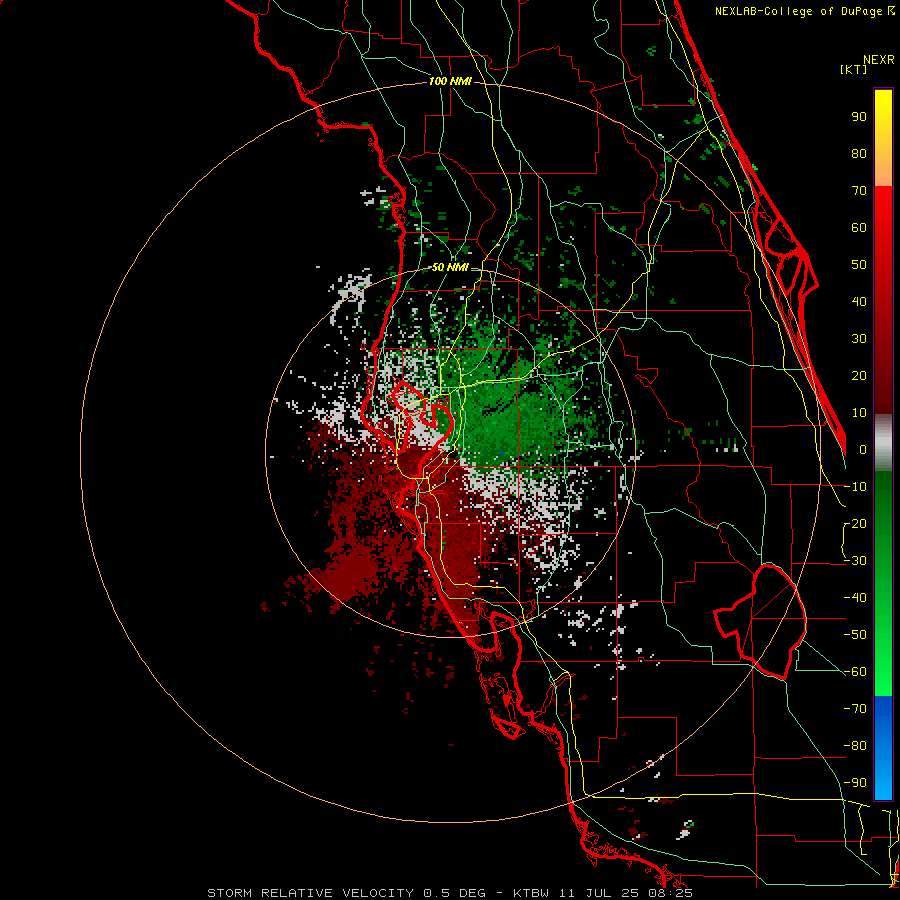Click the blue segment of the color bar
This screenshot has height=900, width=900.
tap(883, 748)
